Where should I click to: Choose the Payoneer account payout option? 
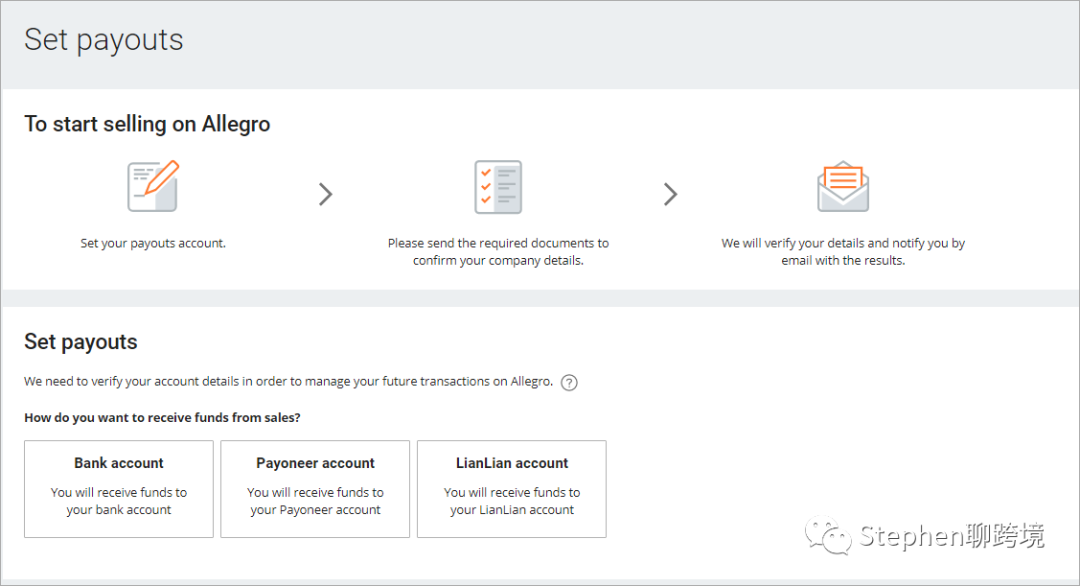(315, 489)
